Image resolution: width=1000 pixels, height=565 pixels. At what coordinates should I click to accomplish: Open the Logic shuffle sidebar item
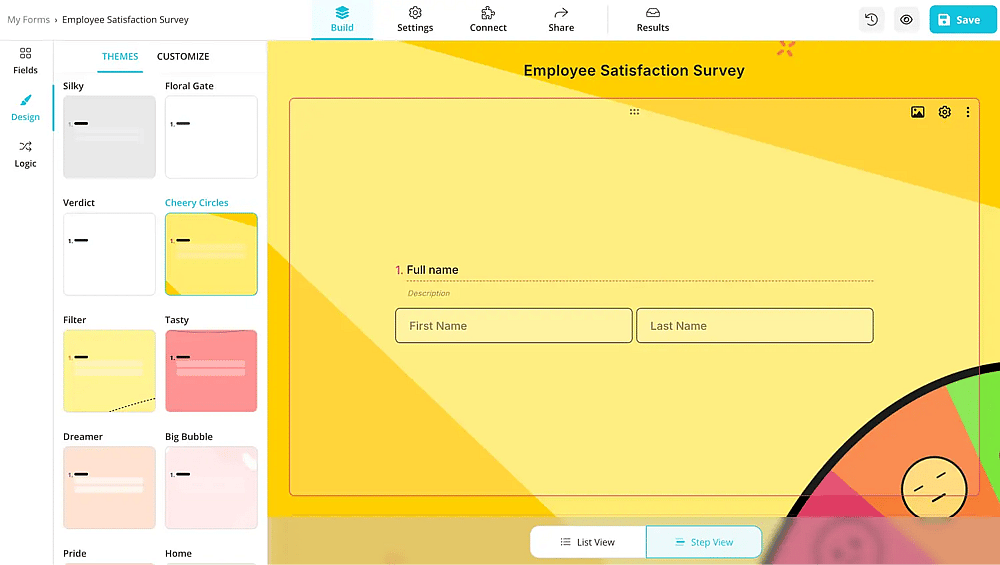26,154
